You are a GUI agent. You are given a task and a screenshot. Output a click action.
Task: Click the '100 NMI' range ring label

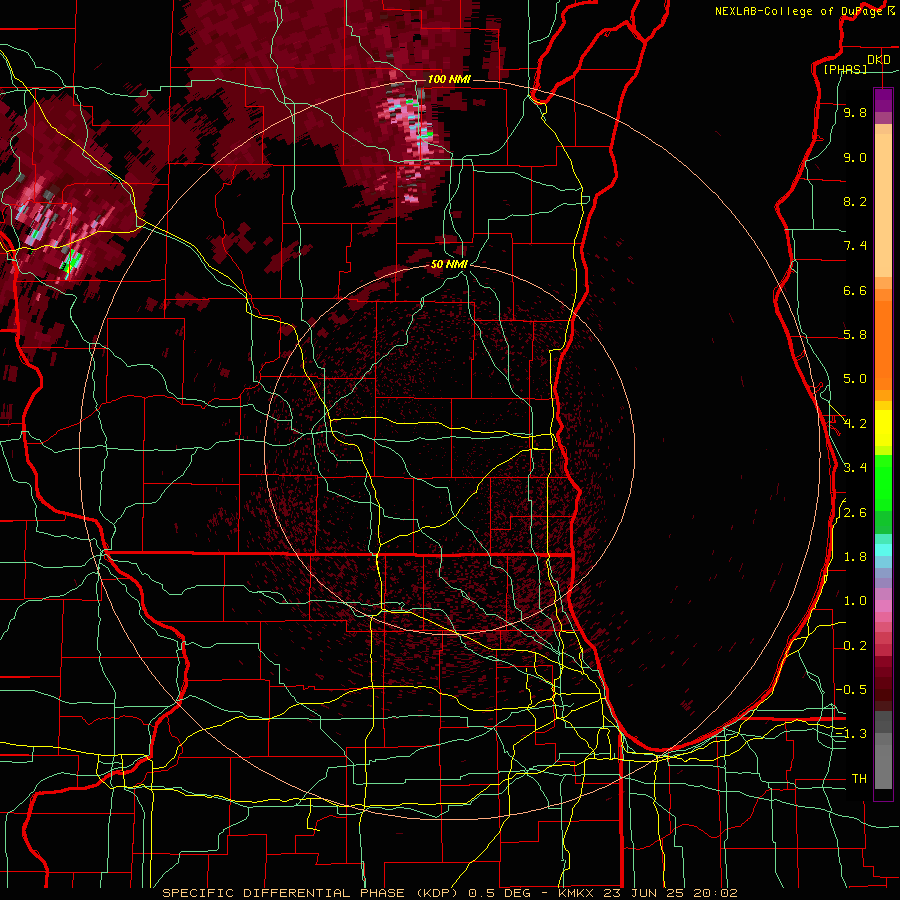[449, 79]
